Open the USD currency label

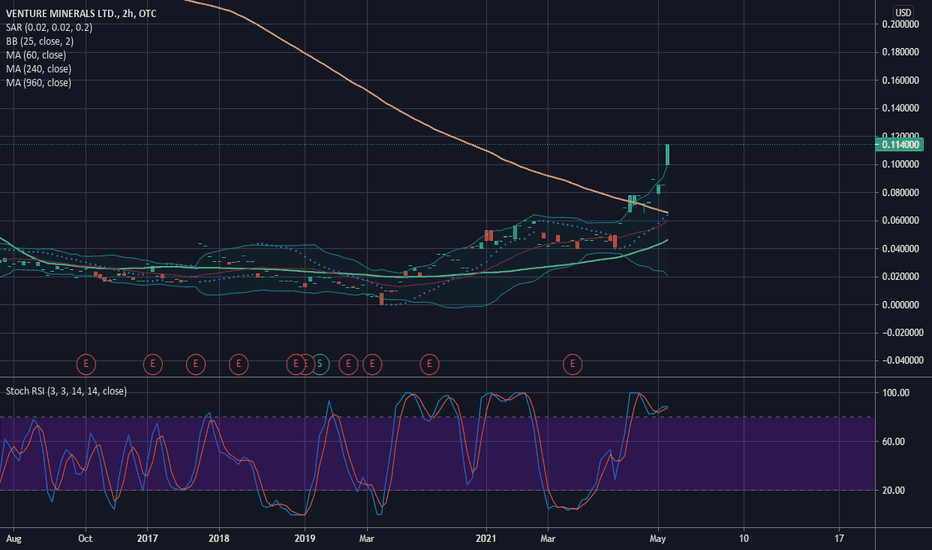click(903, 12)
